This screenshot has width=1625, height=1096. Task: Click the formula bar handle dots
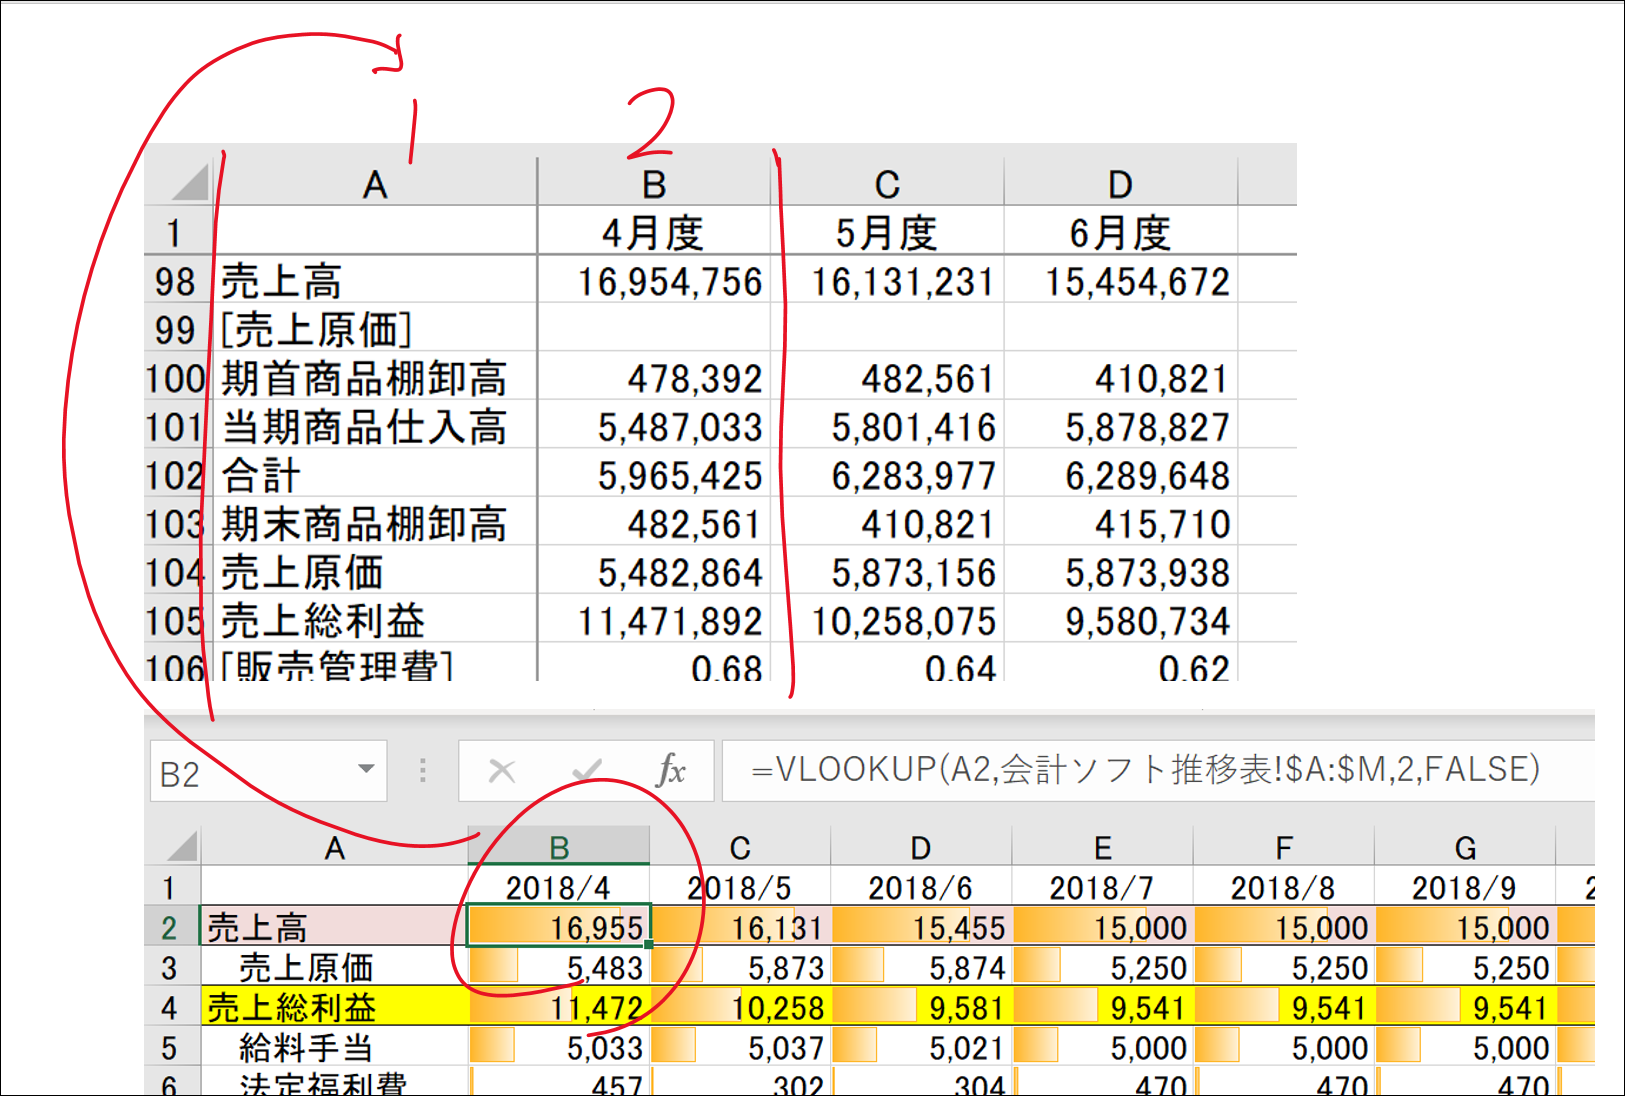pyautogui.click(x=423, y=770)
